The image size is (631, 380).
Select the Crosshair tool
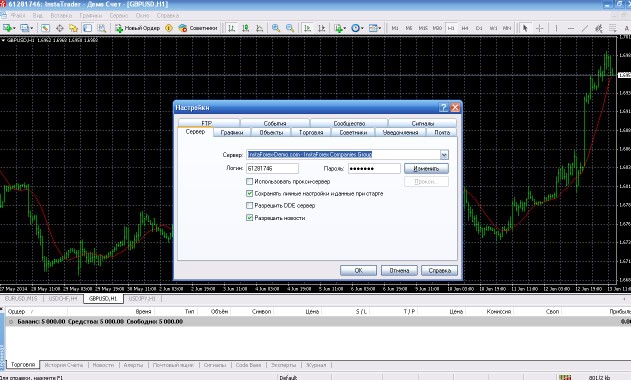(540, 28)
